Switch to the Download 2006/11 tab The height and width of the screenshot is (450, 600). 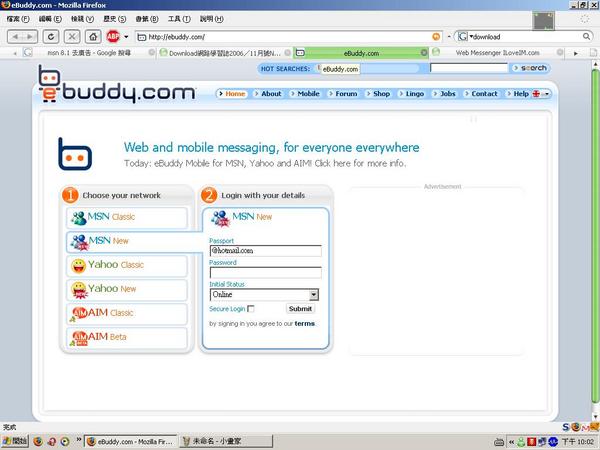[225, 53]
